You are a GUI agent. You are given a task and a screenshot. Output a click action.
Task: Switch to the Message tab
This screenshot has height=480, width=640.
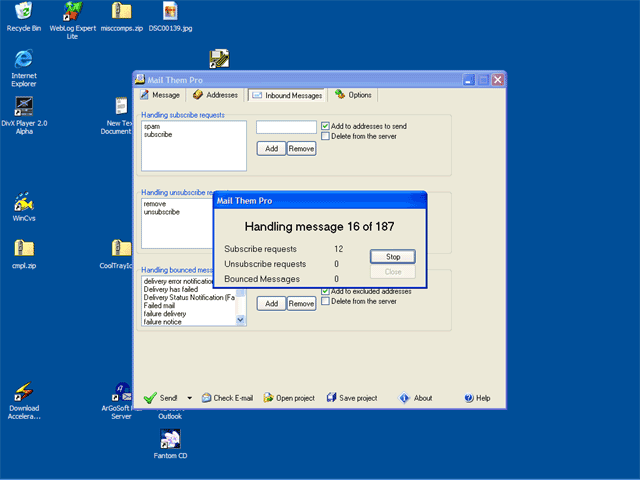click(160, 95)
